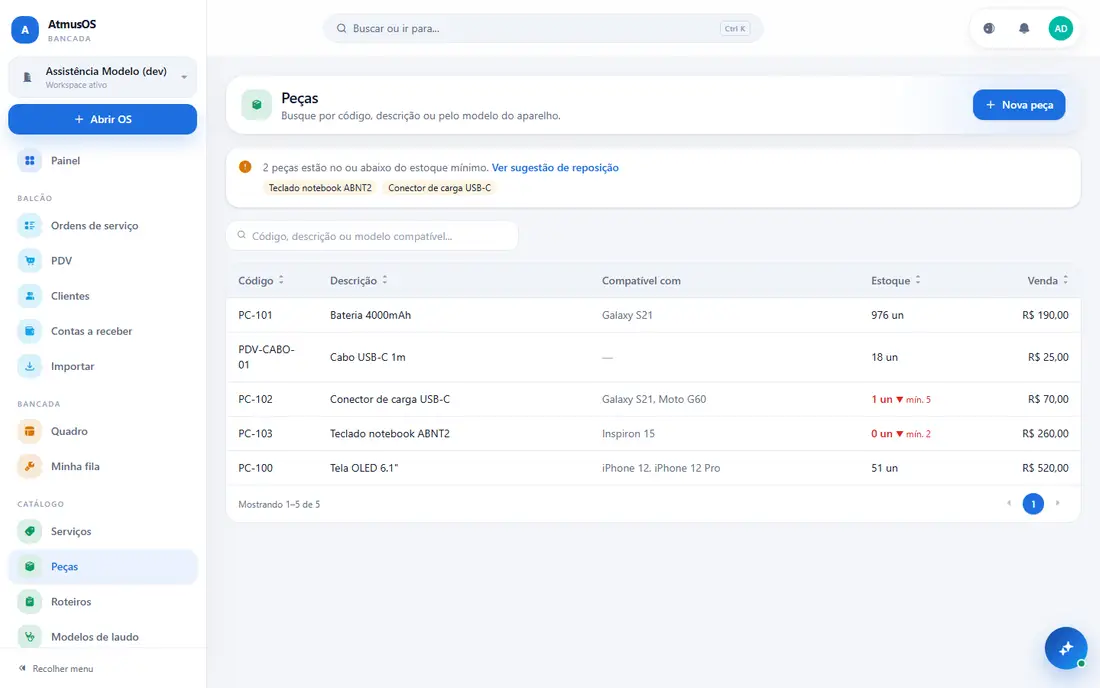Viewport: 1100px width, 688px height.
Task: Open the AI assistant sparkle button
Action: coord(1066,647)
